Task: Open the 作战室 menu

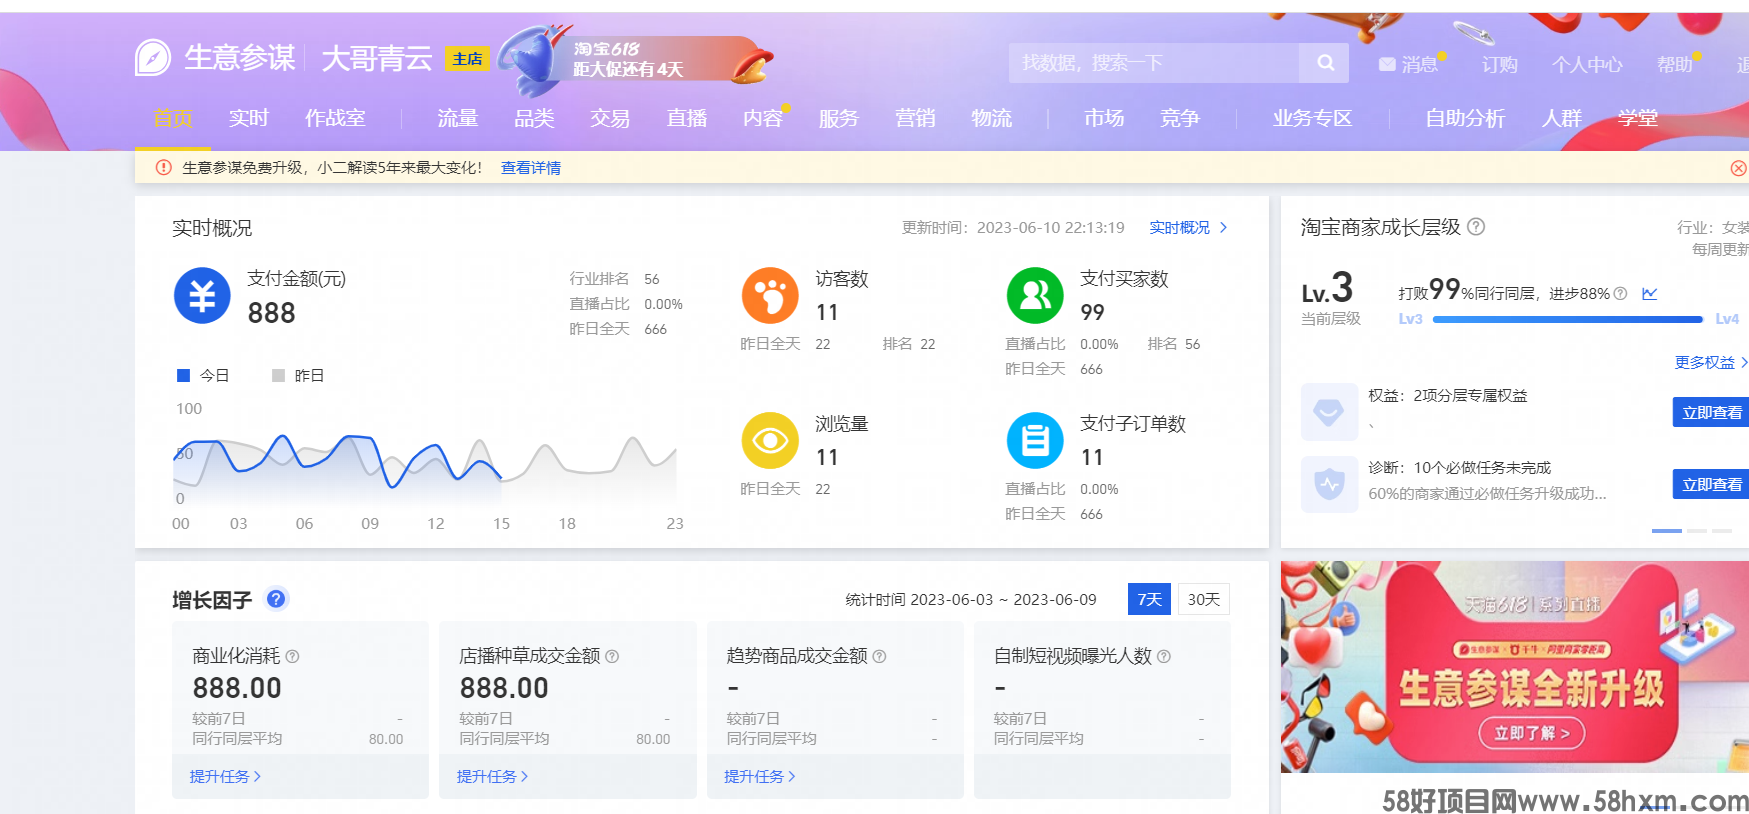Action: 335,118
